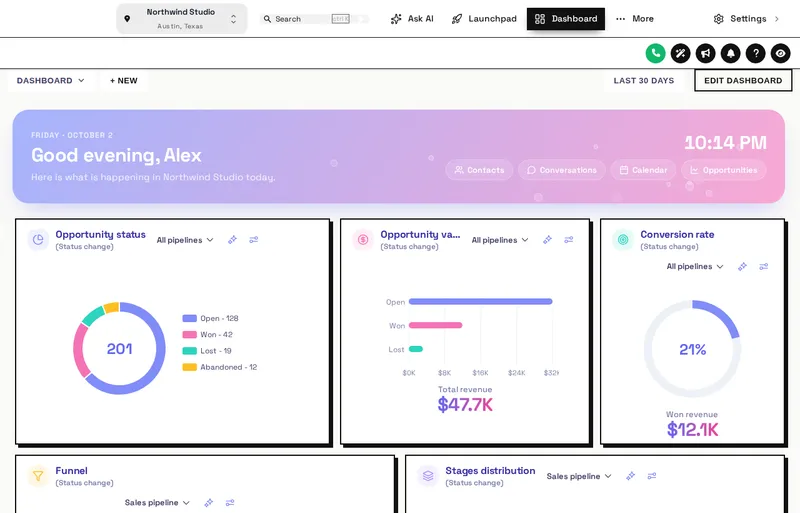
Task: Open the More menu
Action: 635,19
